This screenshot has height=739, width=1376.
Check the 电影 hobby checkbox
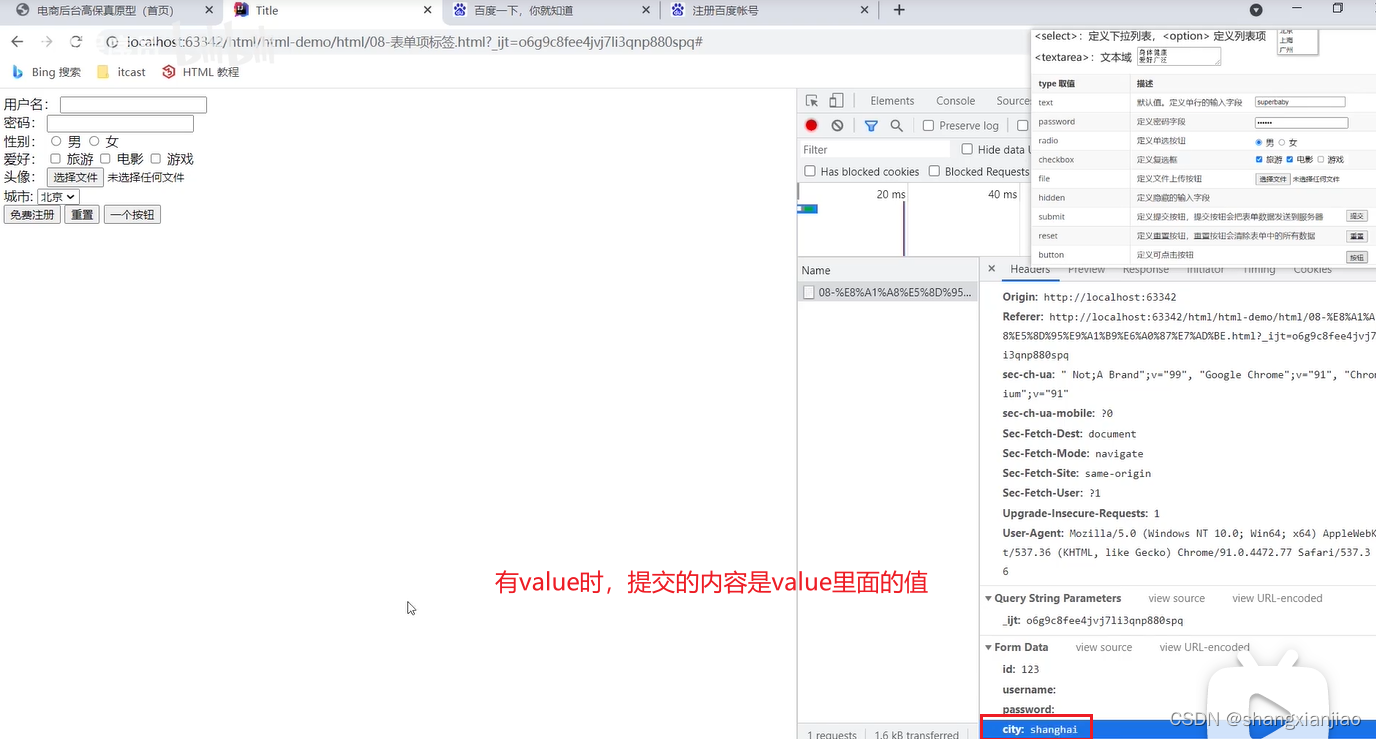pyautogui.click(x=105, y=158)
